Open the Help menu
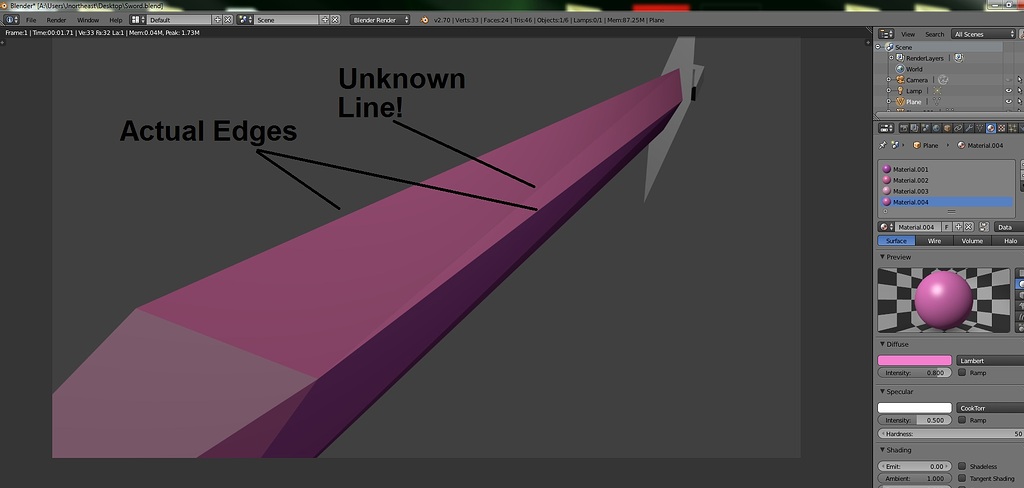This screenshot has width=1024, height=488. [x=116, y=20]
